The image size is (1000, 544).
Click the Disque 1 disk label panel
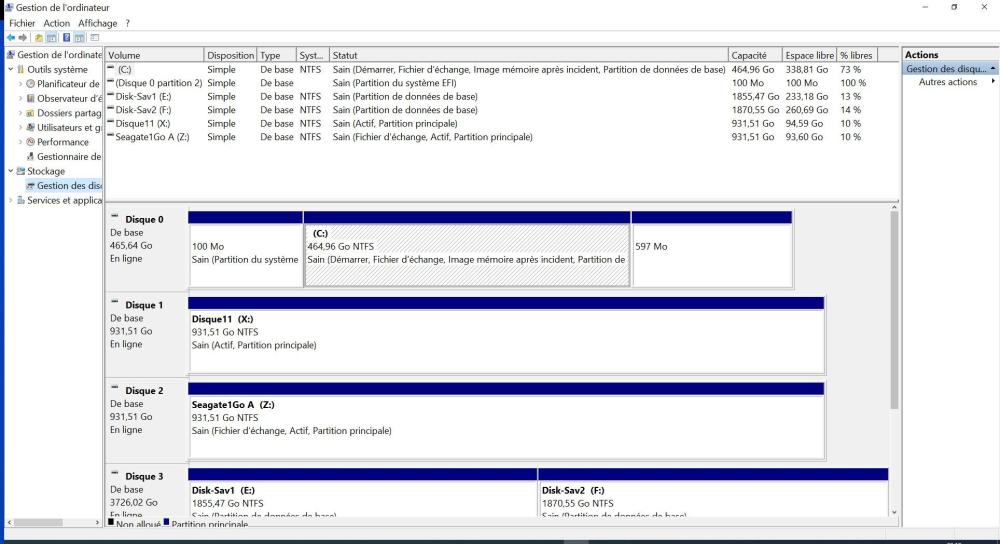coord(147,335)
